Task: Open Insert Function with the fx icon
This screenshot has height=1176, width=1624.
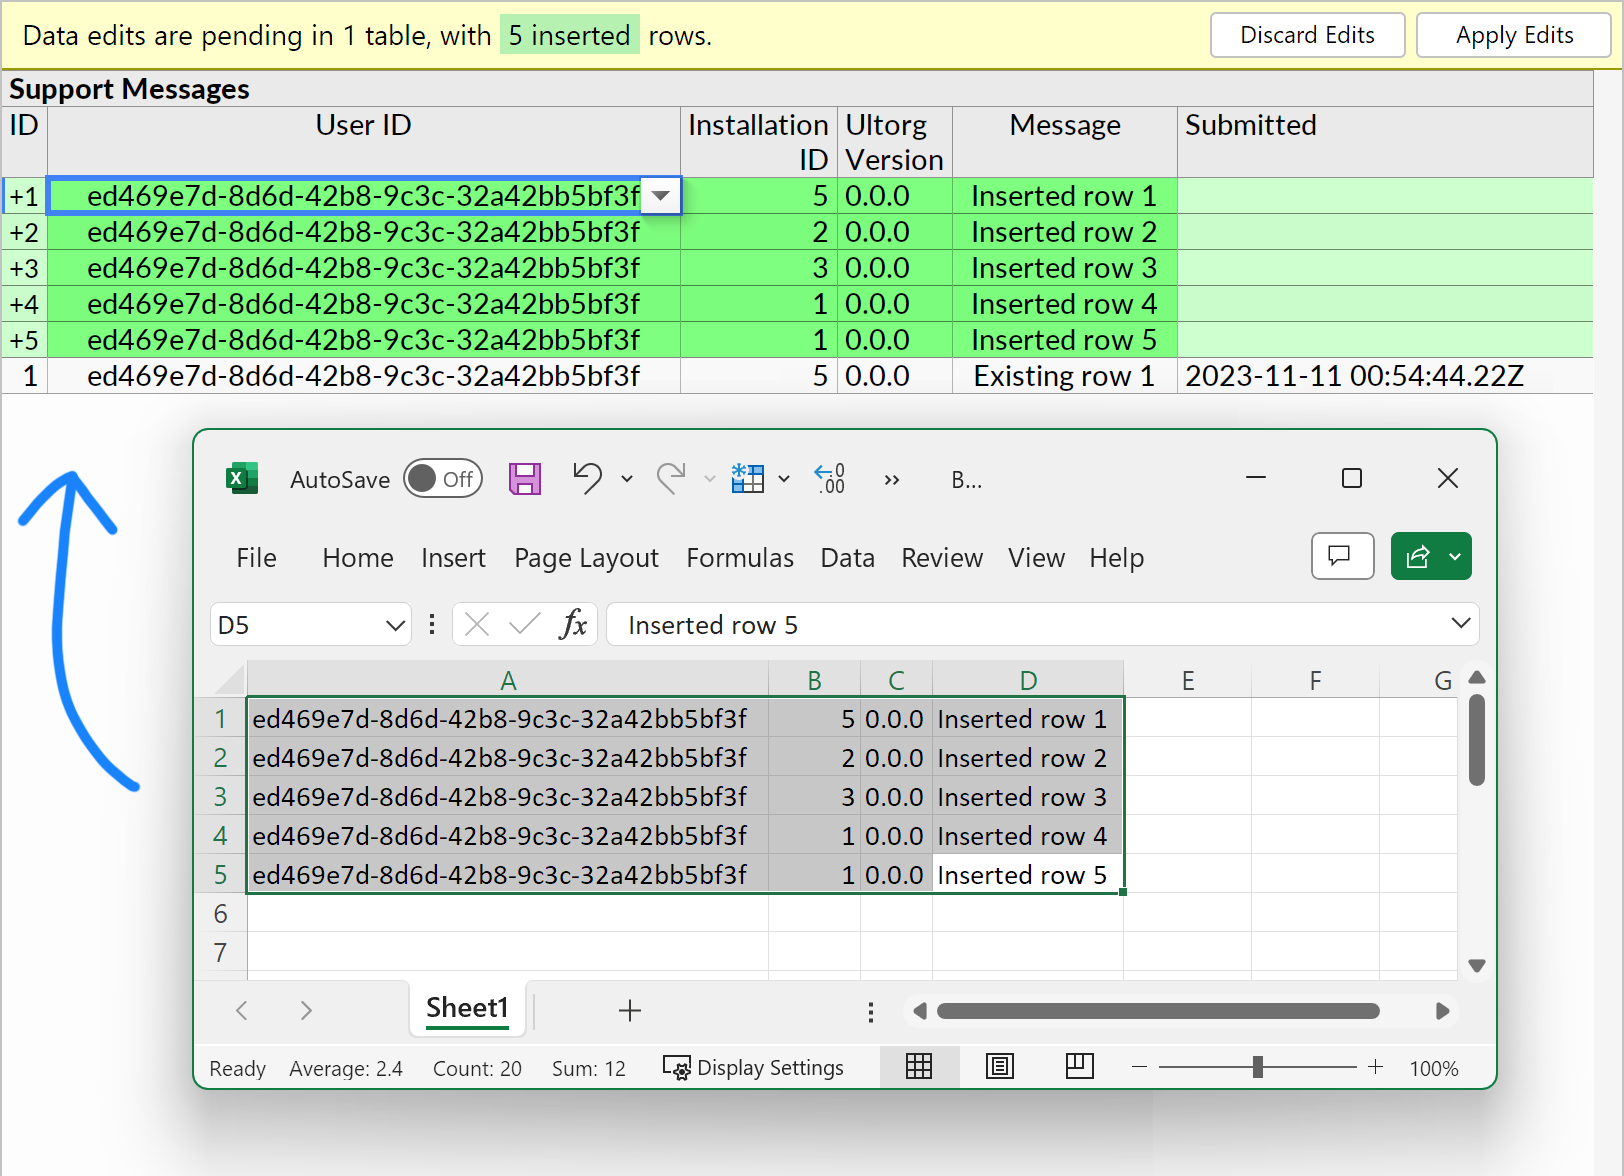Action: pos(573,623)
